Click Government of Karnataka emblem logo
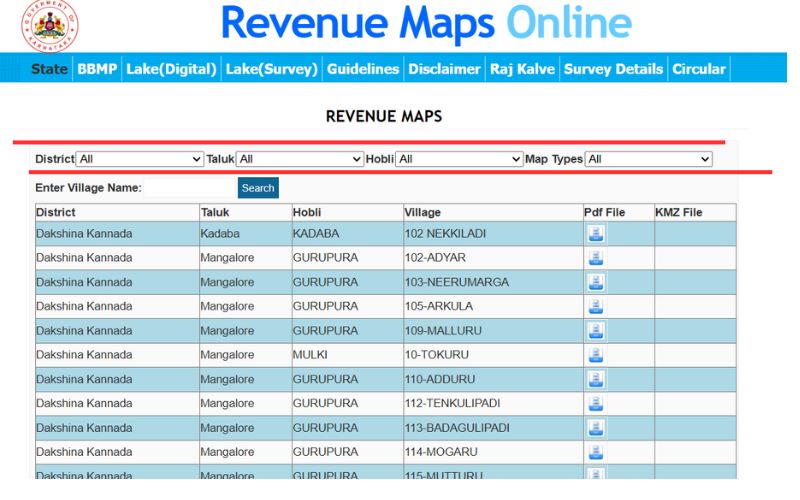 click(49, 26)
